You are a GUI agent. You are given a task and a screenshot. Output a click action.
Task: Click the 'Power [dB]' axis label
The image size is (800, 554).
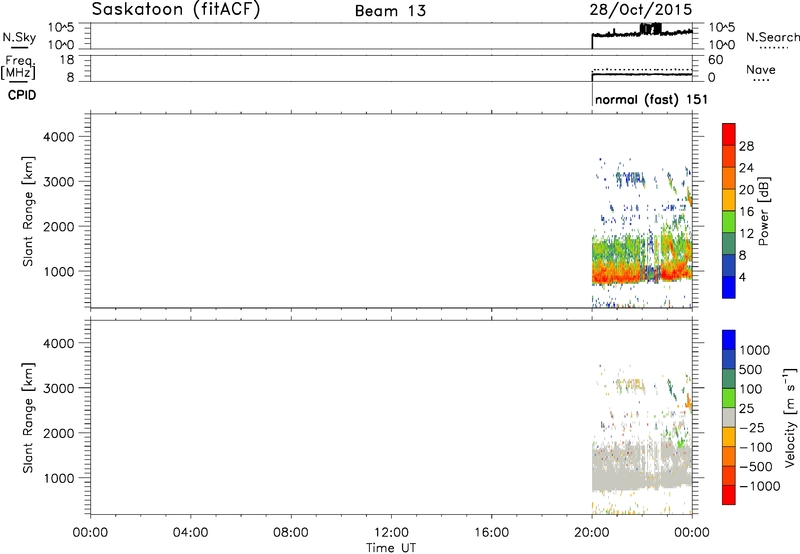(x=763, y=211)
